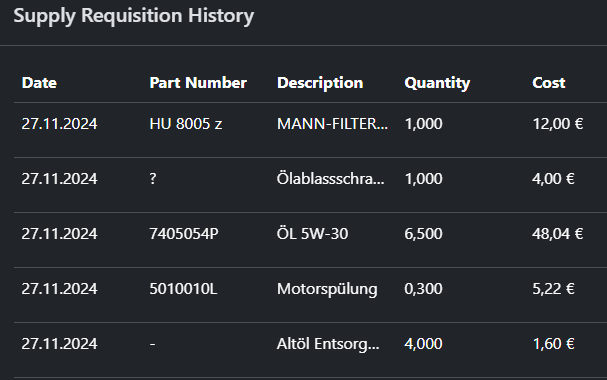Viewport: 607px width, 380px height.
Task: Click the 1,60 € cost cell
Action: [x=553, y=344]
